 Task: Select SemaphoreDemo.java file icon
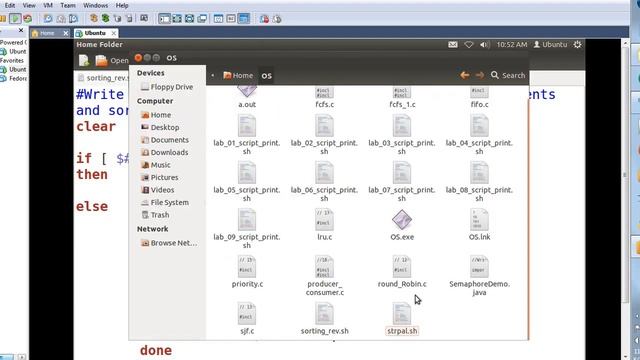click(x=479, y=267)
